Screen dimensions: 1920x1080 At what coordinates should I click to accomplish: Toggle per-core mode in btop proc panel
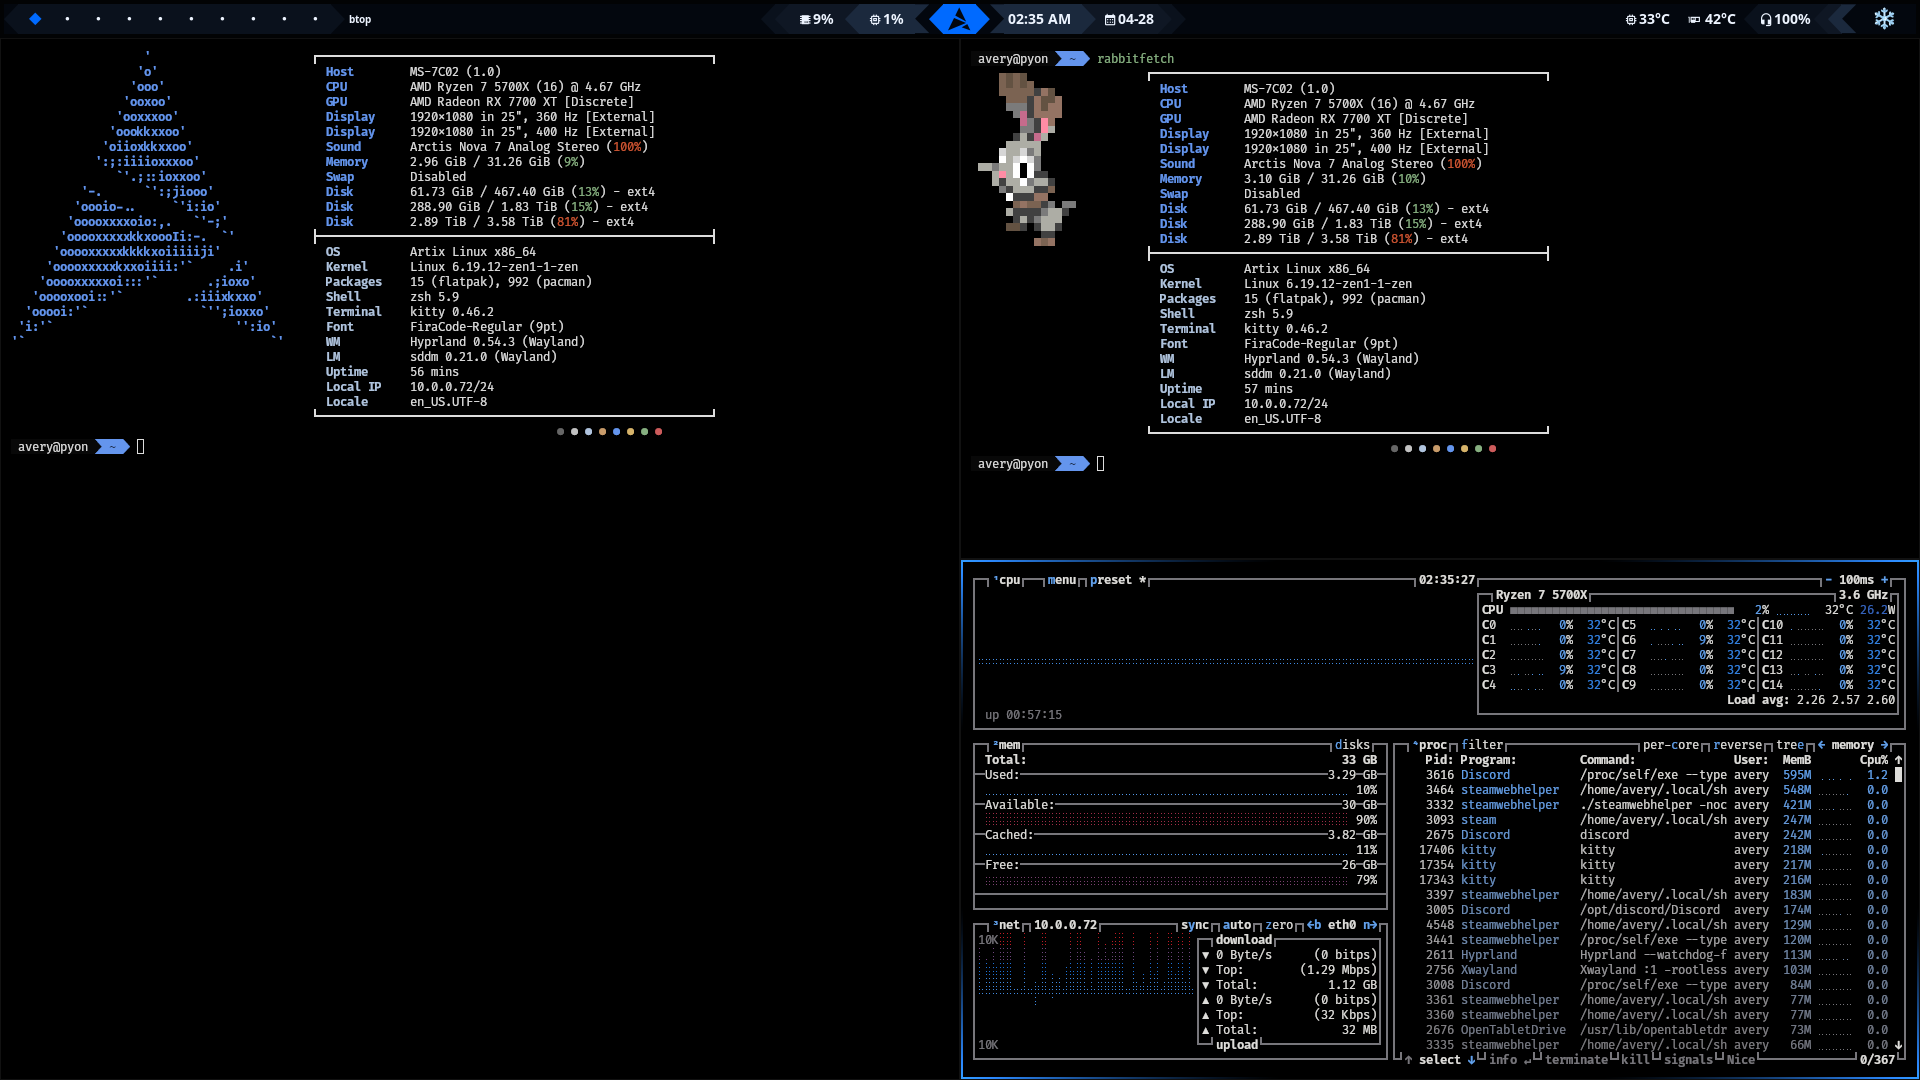click(x=1671, y=745)
